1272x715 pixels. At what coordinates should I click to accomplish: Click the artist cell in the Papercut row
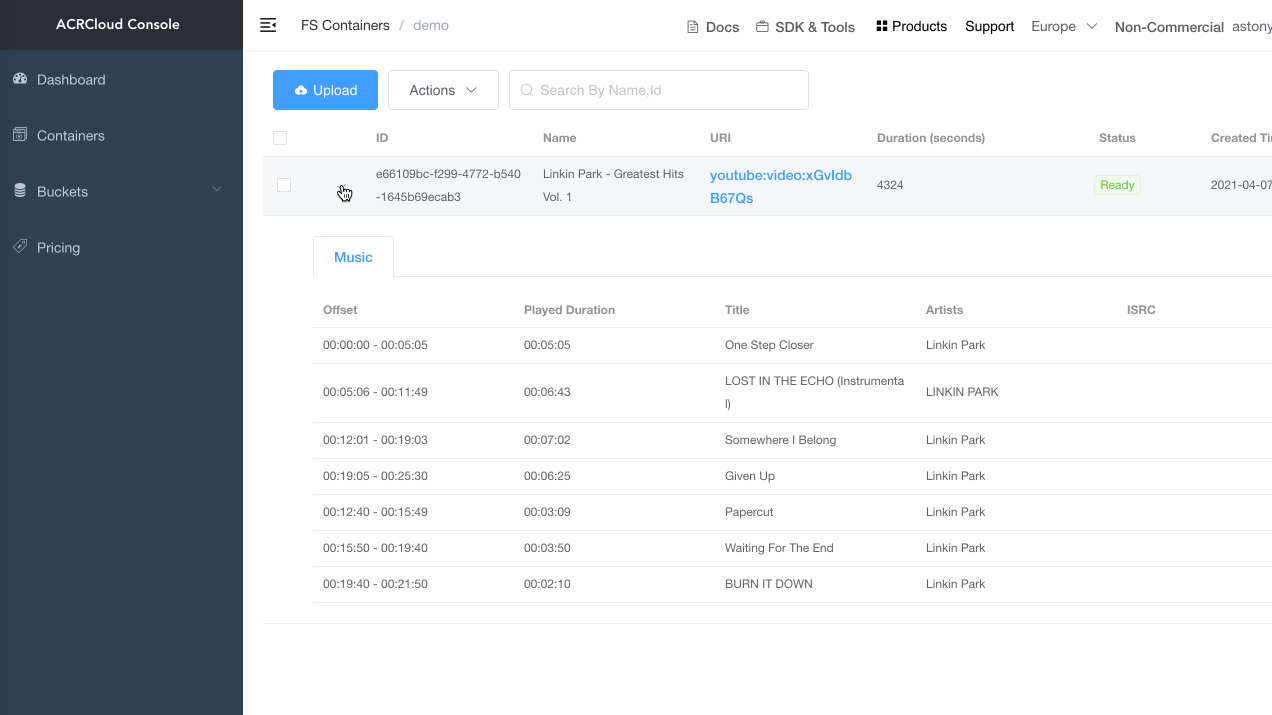pos(956,512)
